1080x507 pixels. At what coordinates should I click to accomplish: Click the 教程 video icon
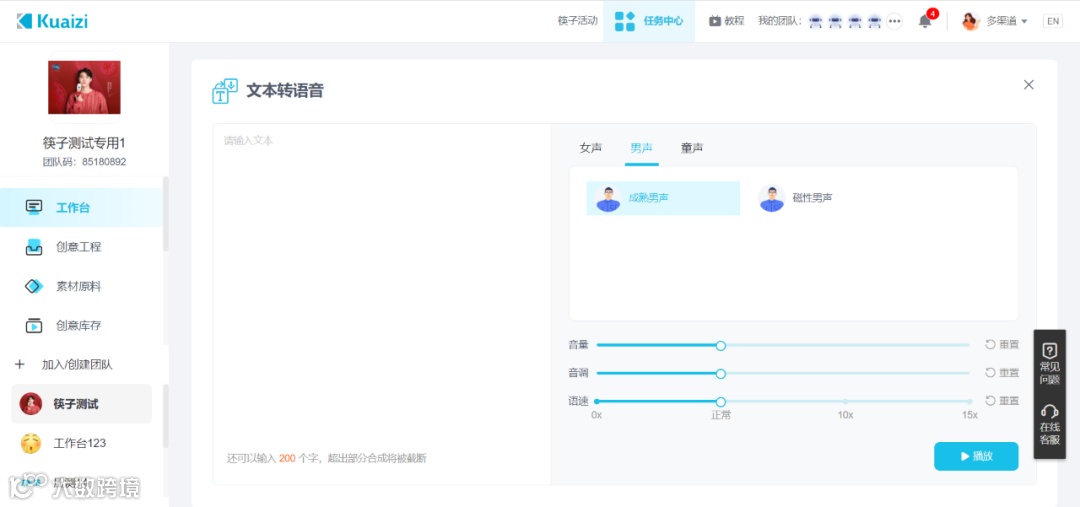click(715, 21)
